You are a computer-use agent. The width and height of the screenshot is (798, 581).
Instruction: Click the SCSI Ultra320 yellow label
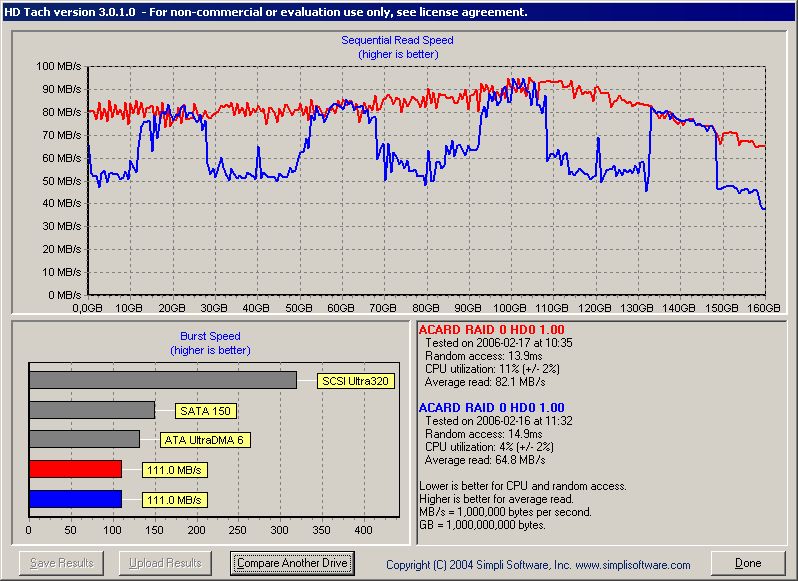pos(356,381)
